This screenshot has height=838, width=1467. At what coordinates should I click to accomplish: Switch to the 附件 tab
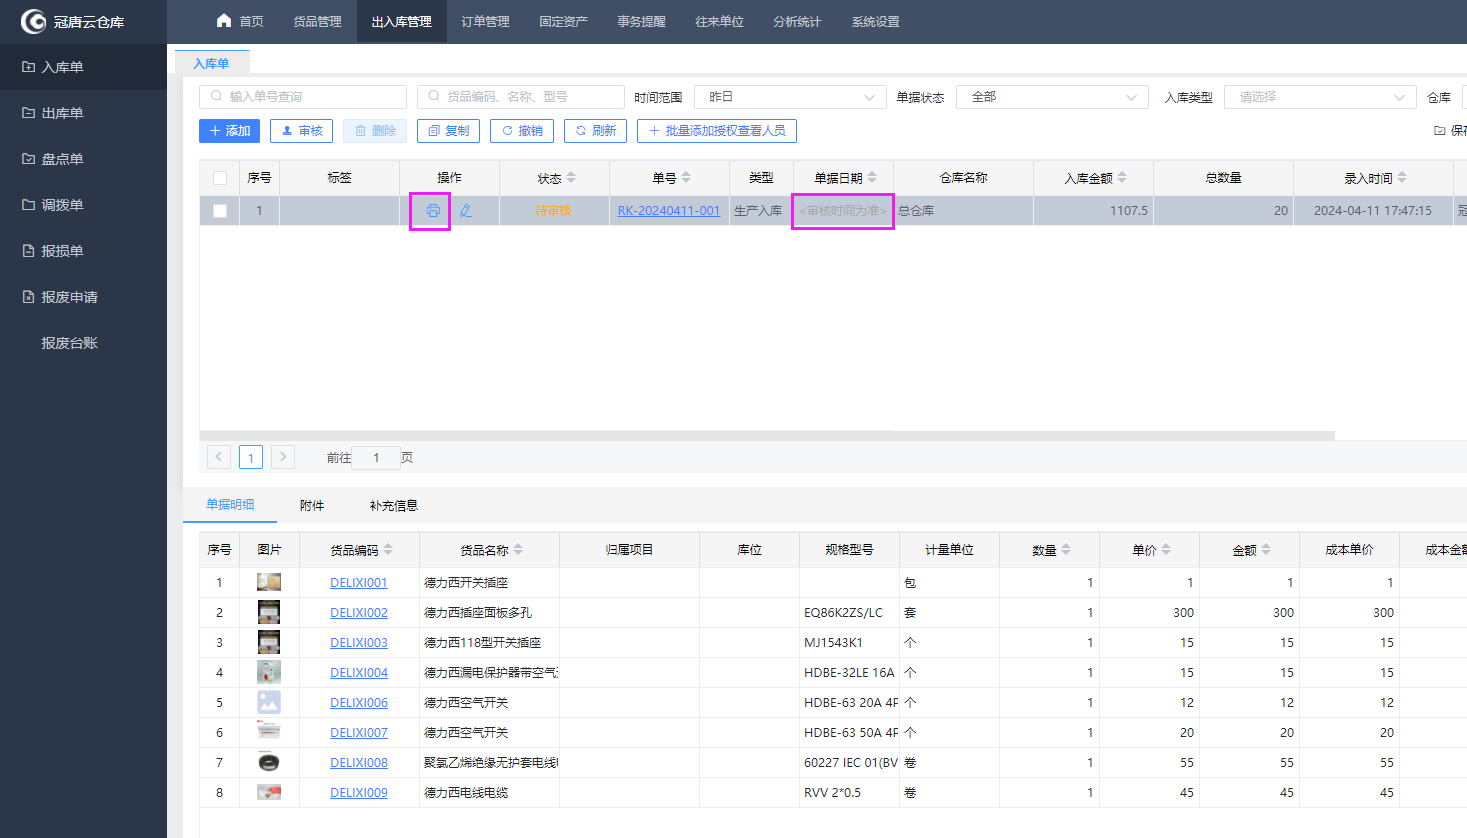pyautogui.click(x=312, y=506)
